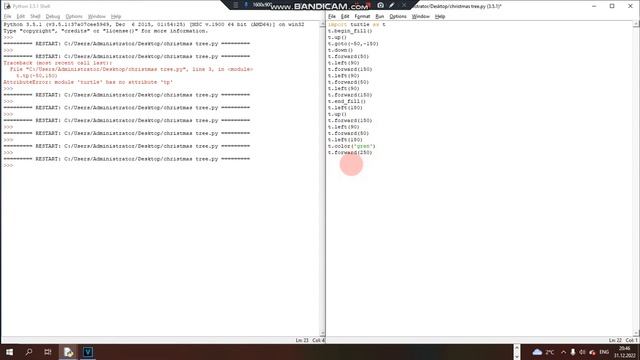Select the Bandicam pencil drawing icon
Image resolution: width=640 pixels, height=360 pixels.
(391, 5)
